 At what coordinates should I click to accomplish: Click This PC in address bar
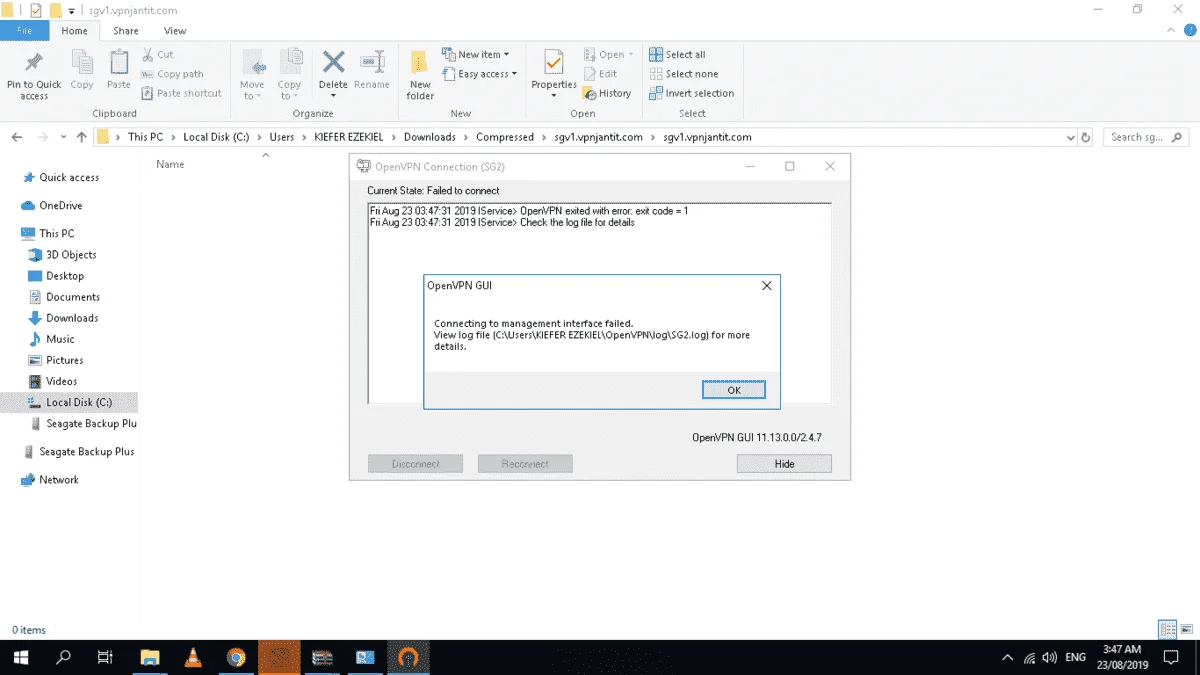145,137
